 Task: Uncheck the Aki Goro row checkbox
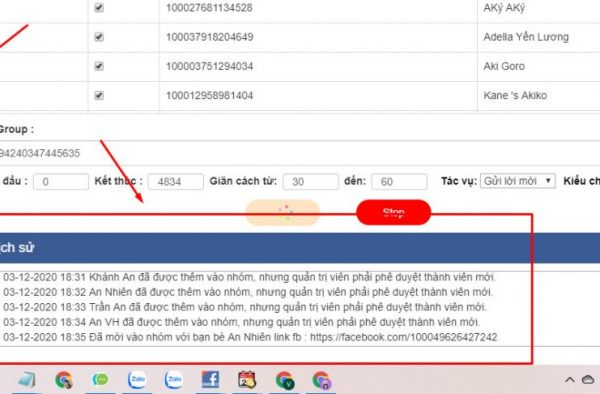click(99, 66)
